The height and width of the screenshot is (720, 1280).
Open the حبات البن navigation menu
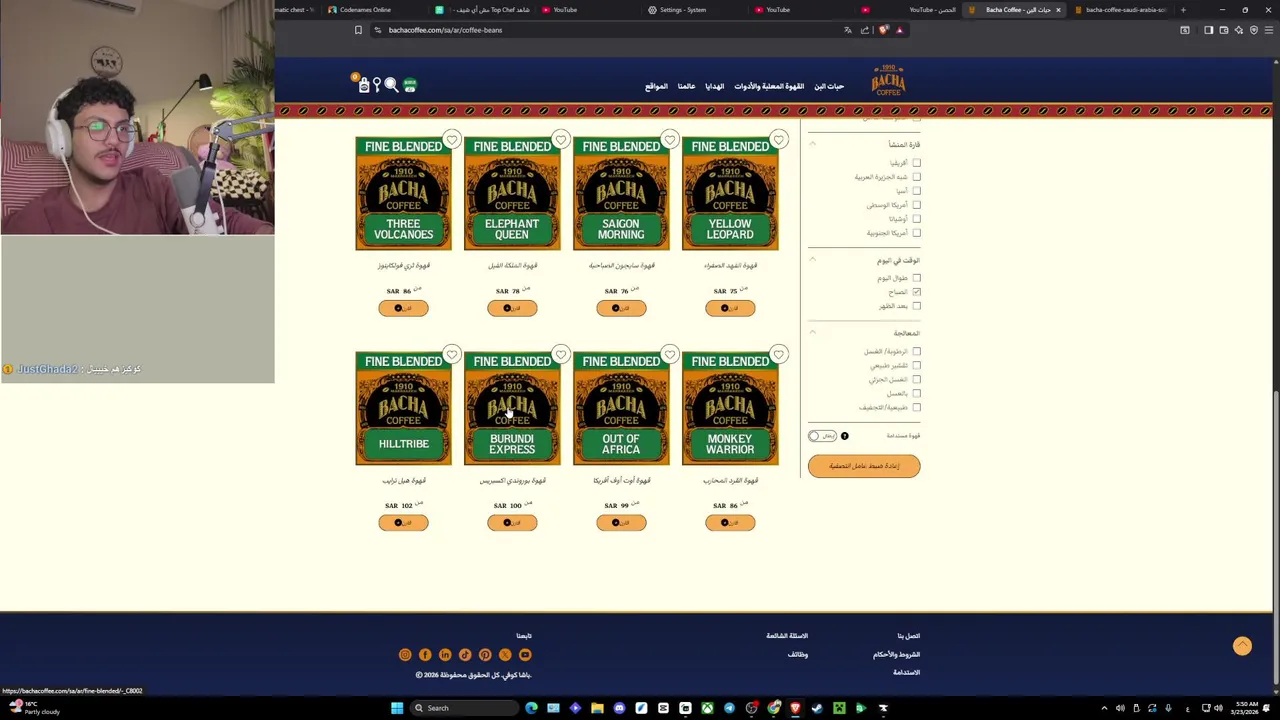pyautogui.click(x=829, y=86)
